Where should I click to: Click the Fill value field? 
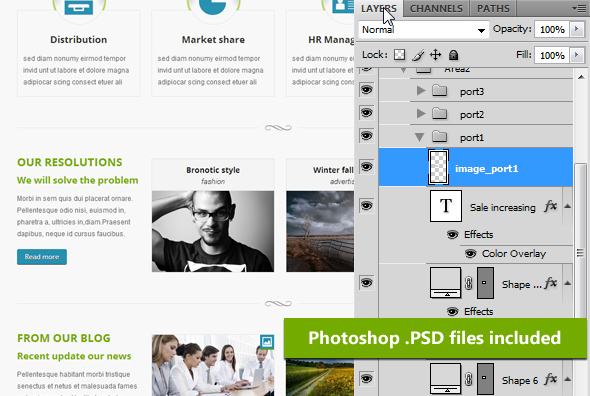point(552,55)
